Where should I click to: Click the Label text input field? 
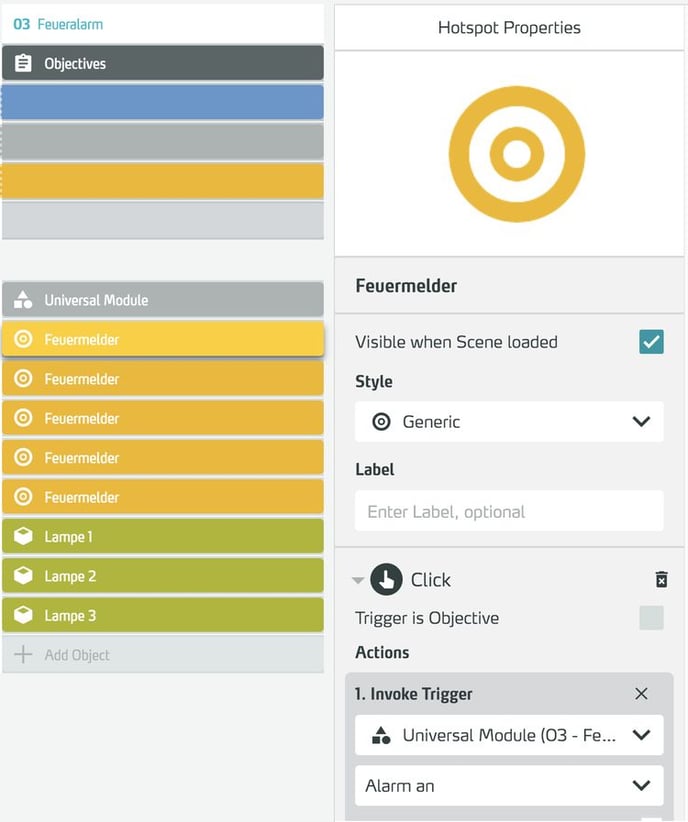[x=509, y=511]
